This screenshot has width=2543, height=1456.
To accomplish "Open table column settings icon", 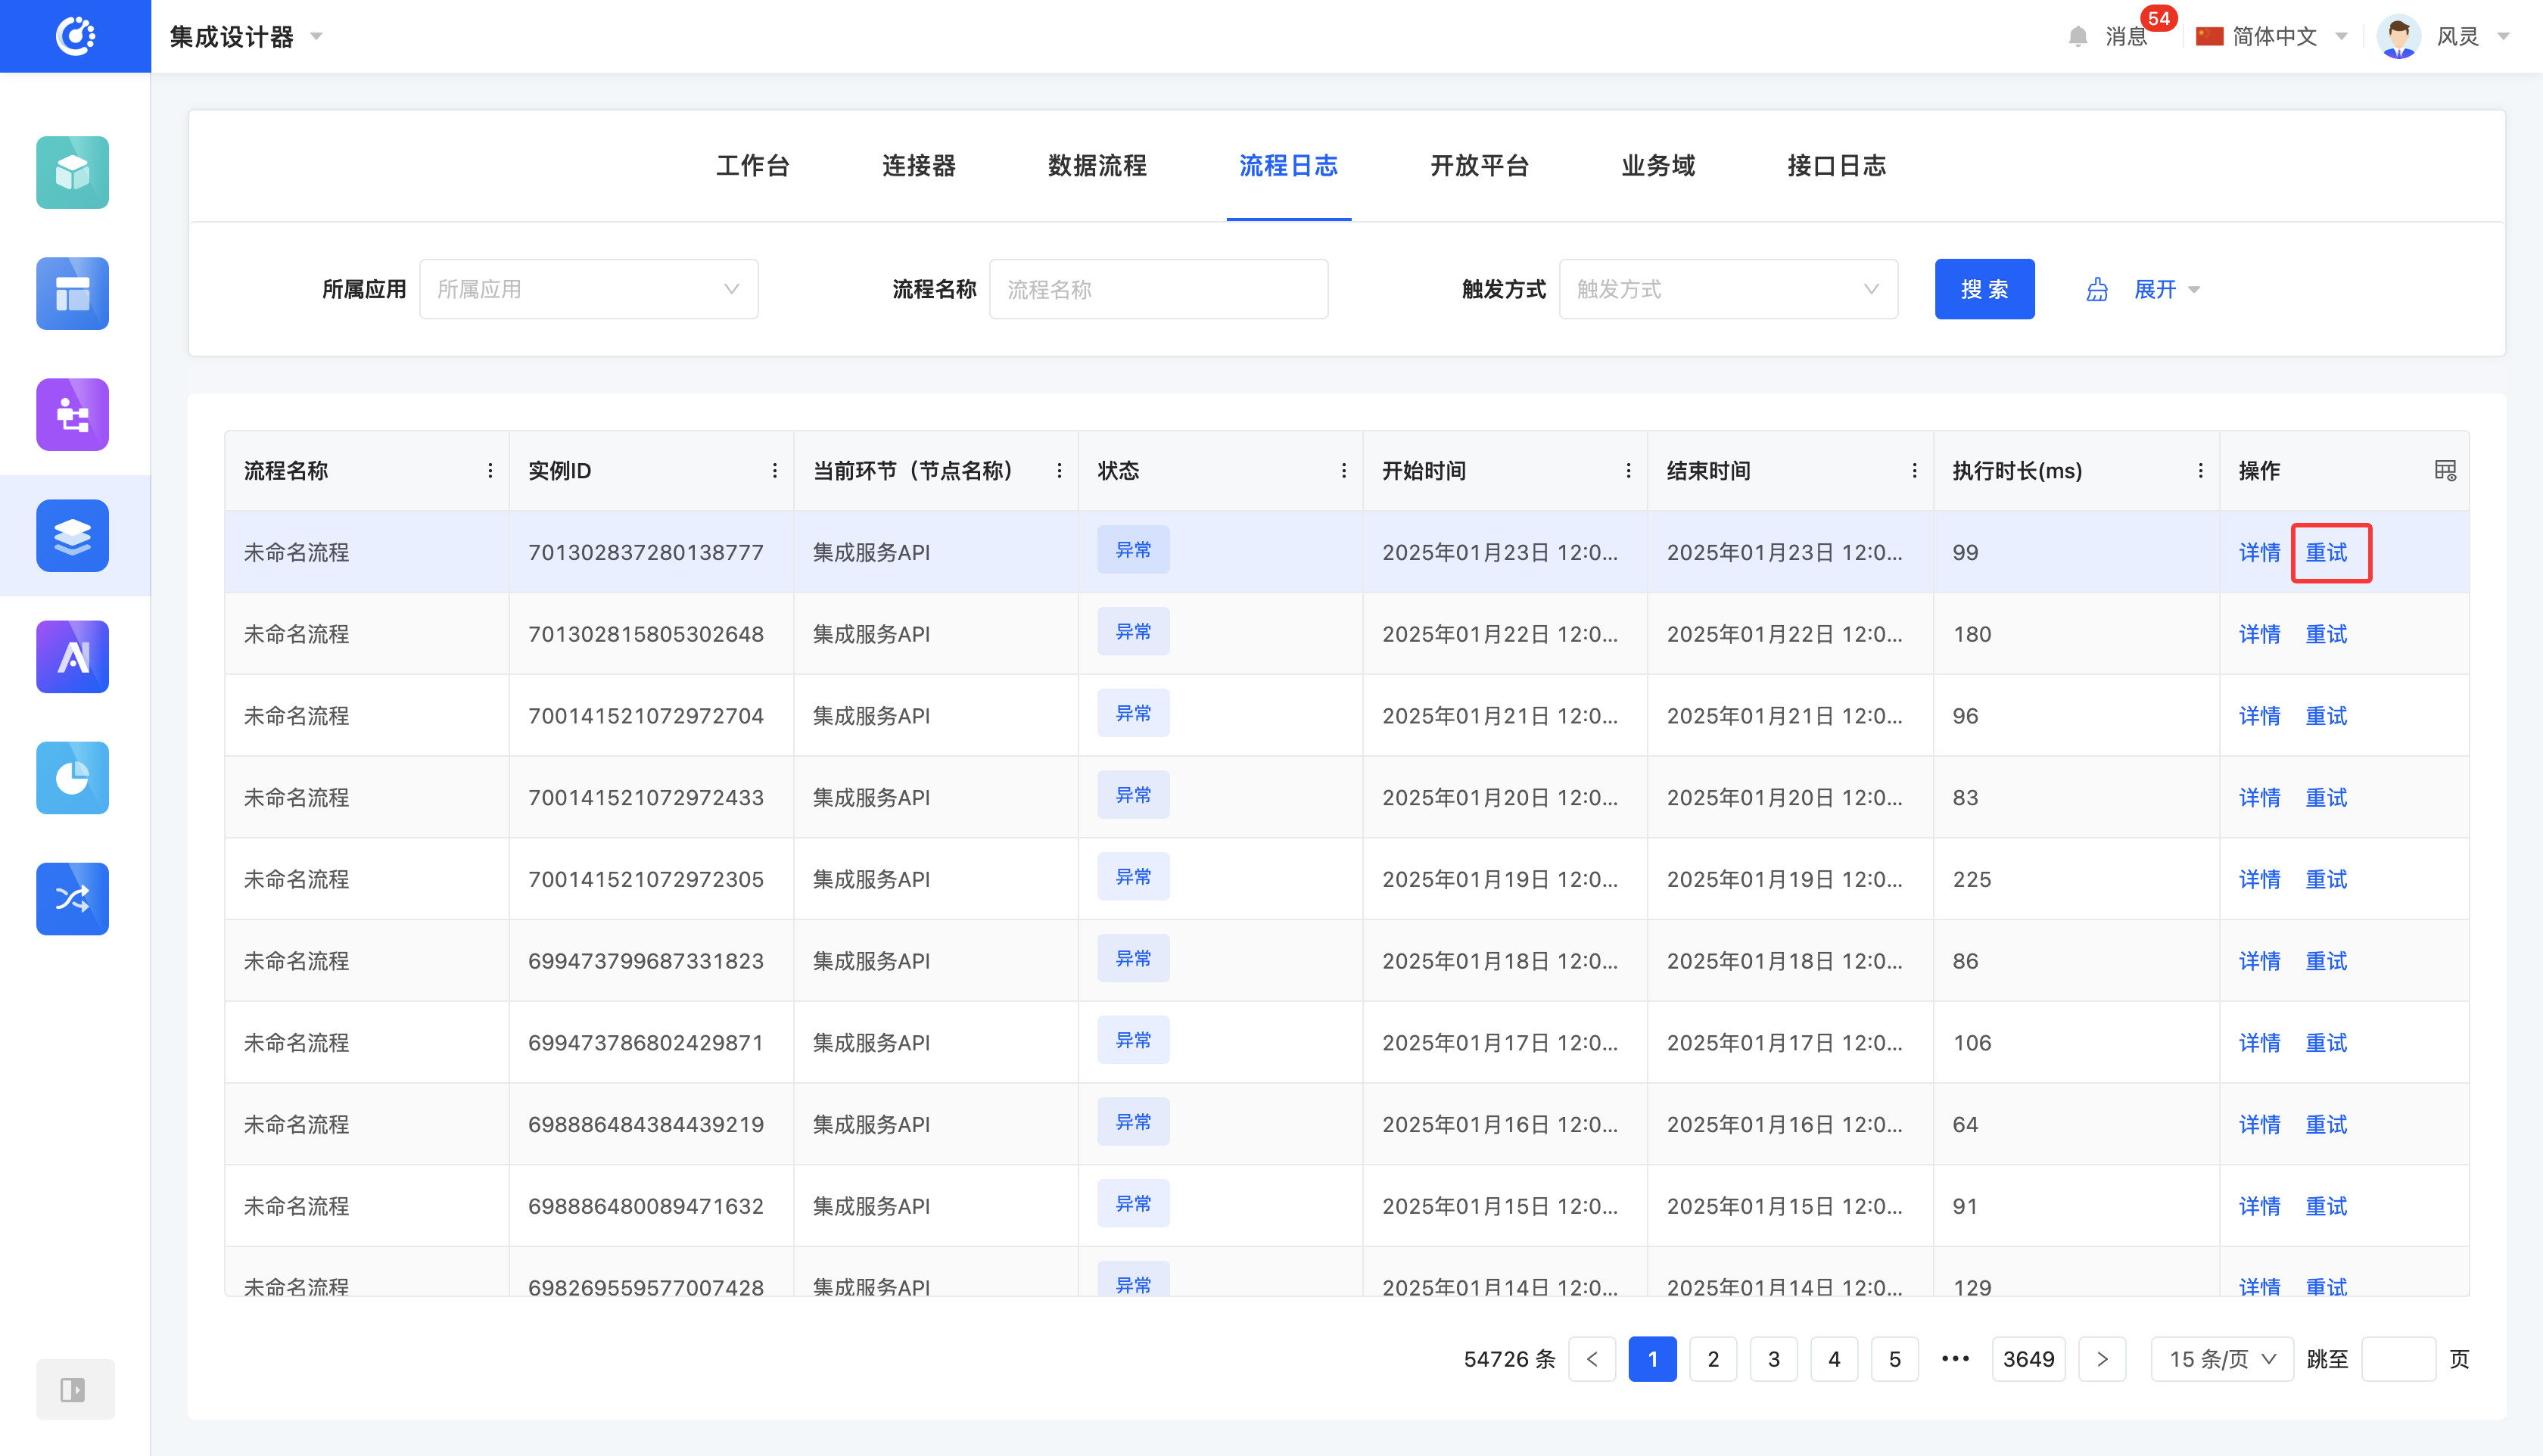I will [2445, 470].
